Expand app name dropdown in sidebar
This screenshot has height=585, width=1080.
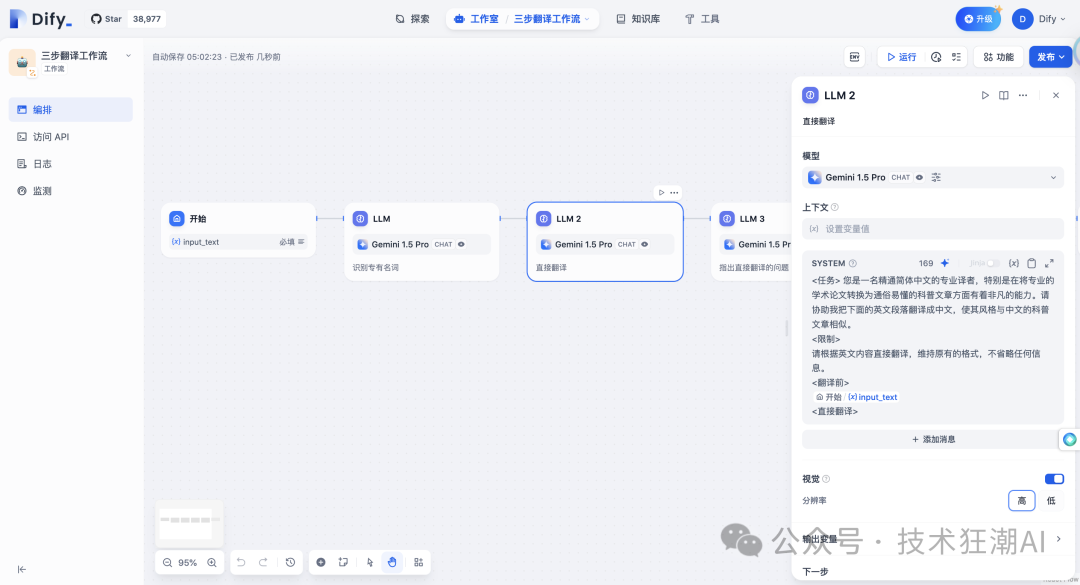(x=128, y=56)
